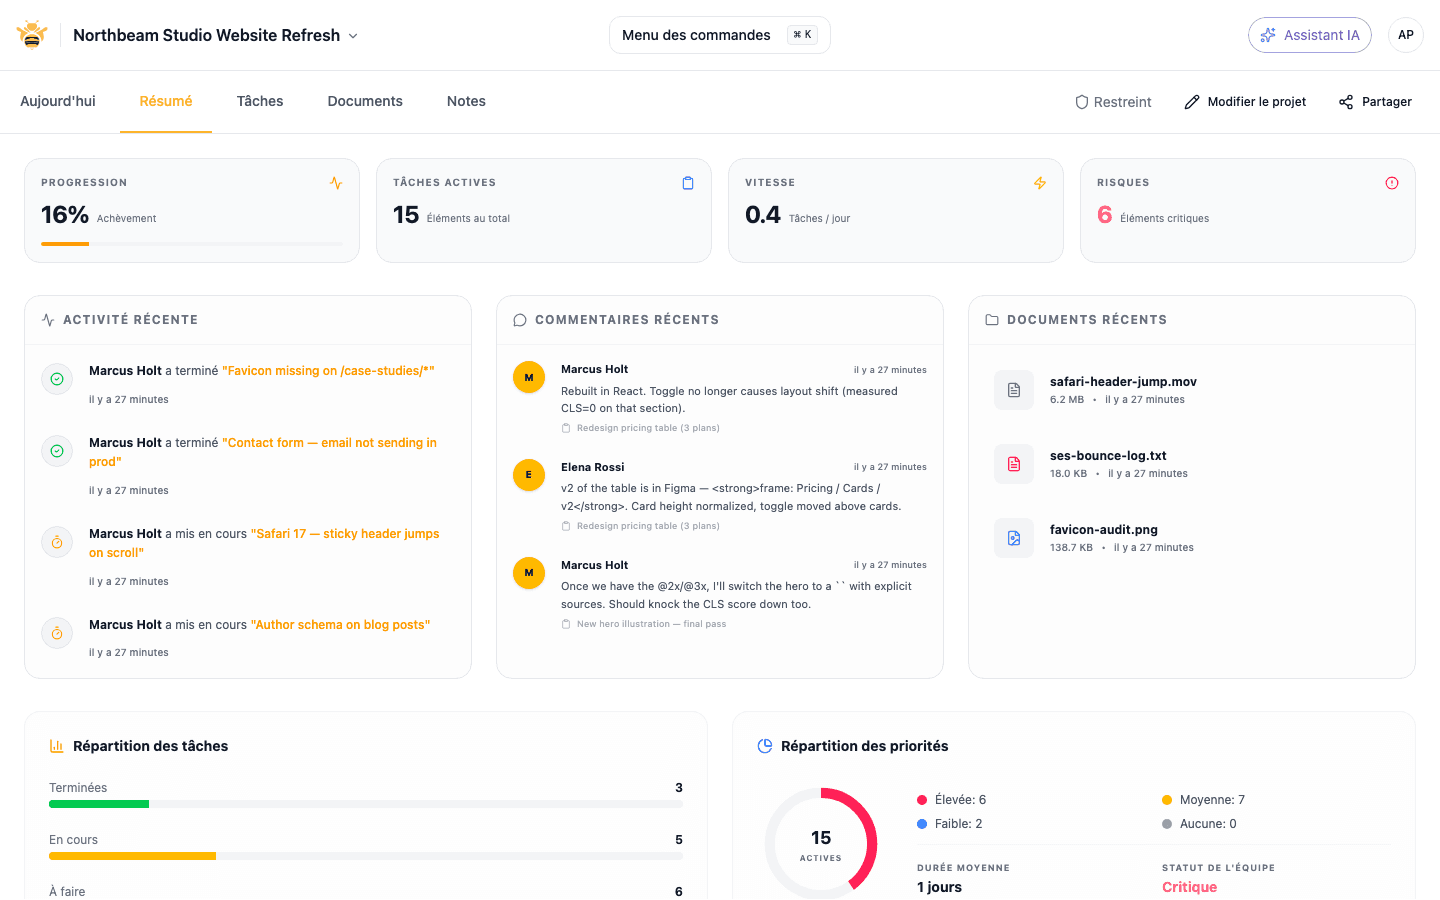Screen dimensions: 1440x900
Task: Click the AP avatar in the top right
Action: (1406, 34)
